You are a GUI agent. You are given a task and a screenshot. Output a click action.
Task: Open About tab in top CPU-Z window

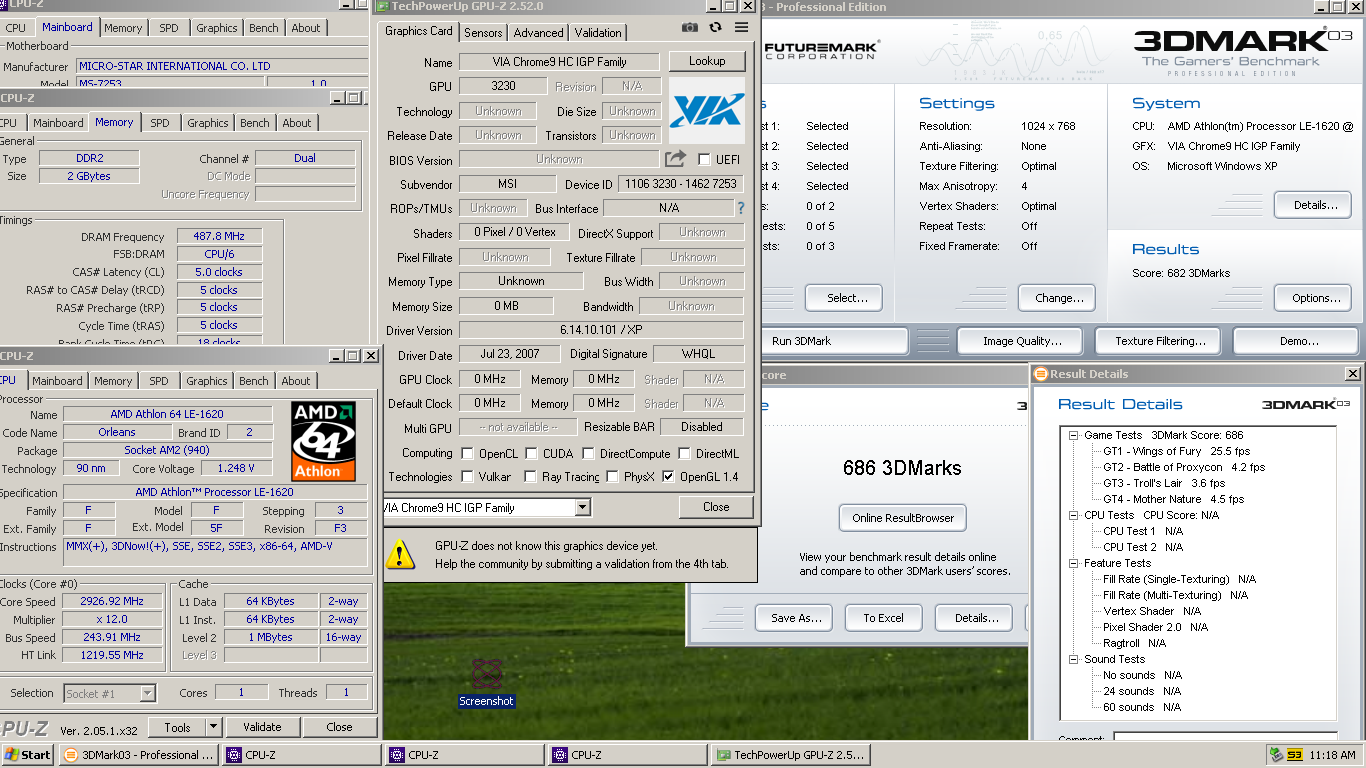[x=306, y=28]
